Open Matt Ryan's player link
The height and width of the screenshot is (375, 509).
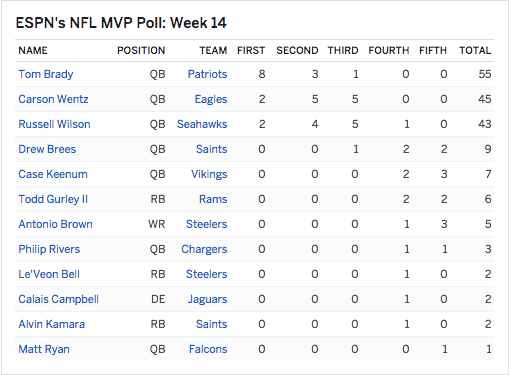tap(44, 349)
